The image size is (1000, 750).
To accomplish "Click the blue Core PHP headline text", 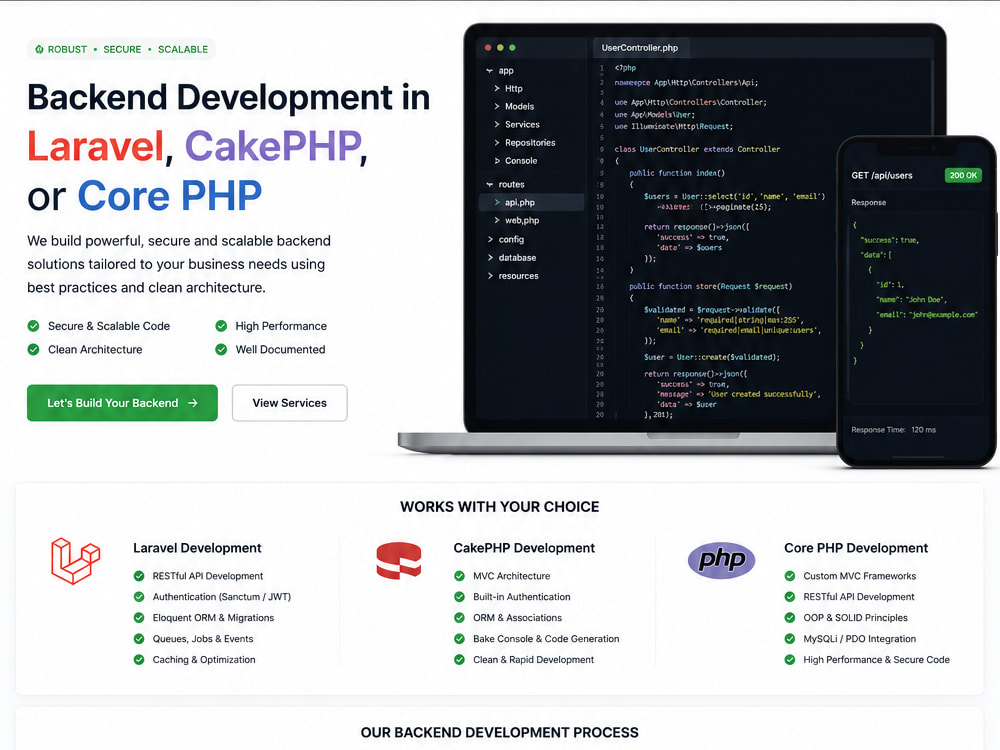I will coord(170,195).
